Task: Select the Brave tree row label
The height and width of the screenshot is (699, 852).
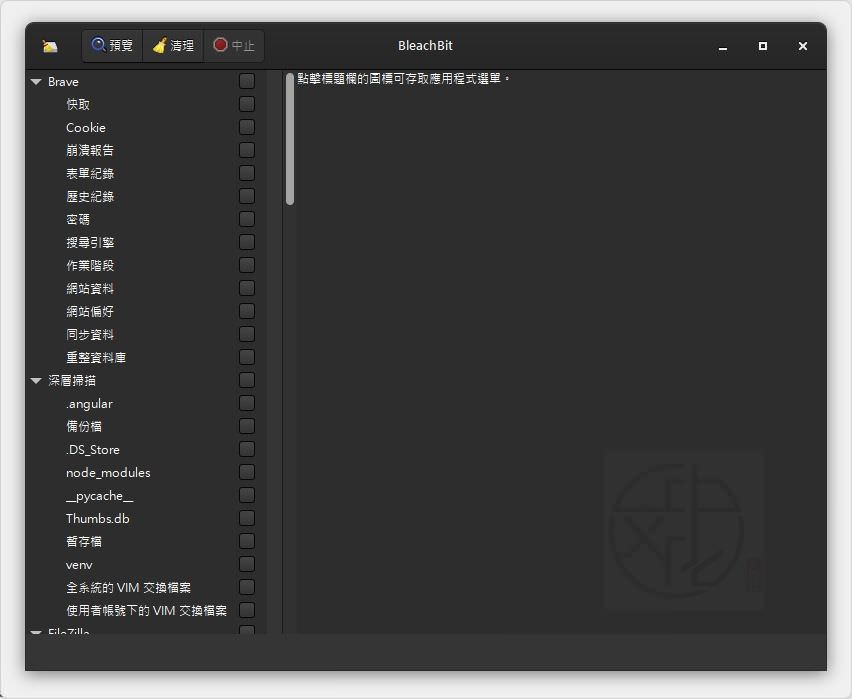Action: tap(63, 82)
